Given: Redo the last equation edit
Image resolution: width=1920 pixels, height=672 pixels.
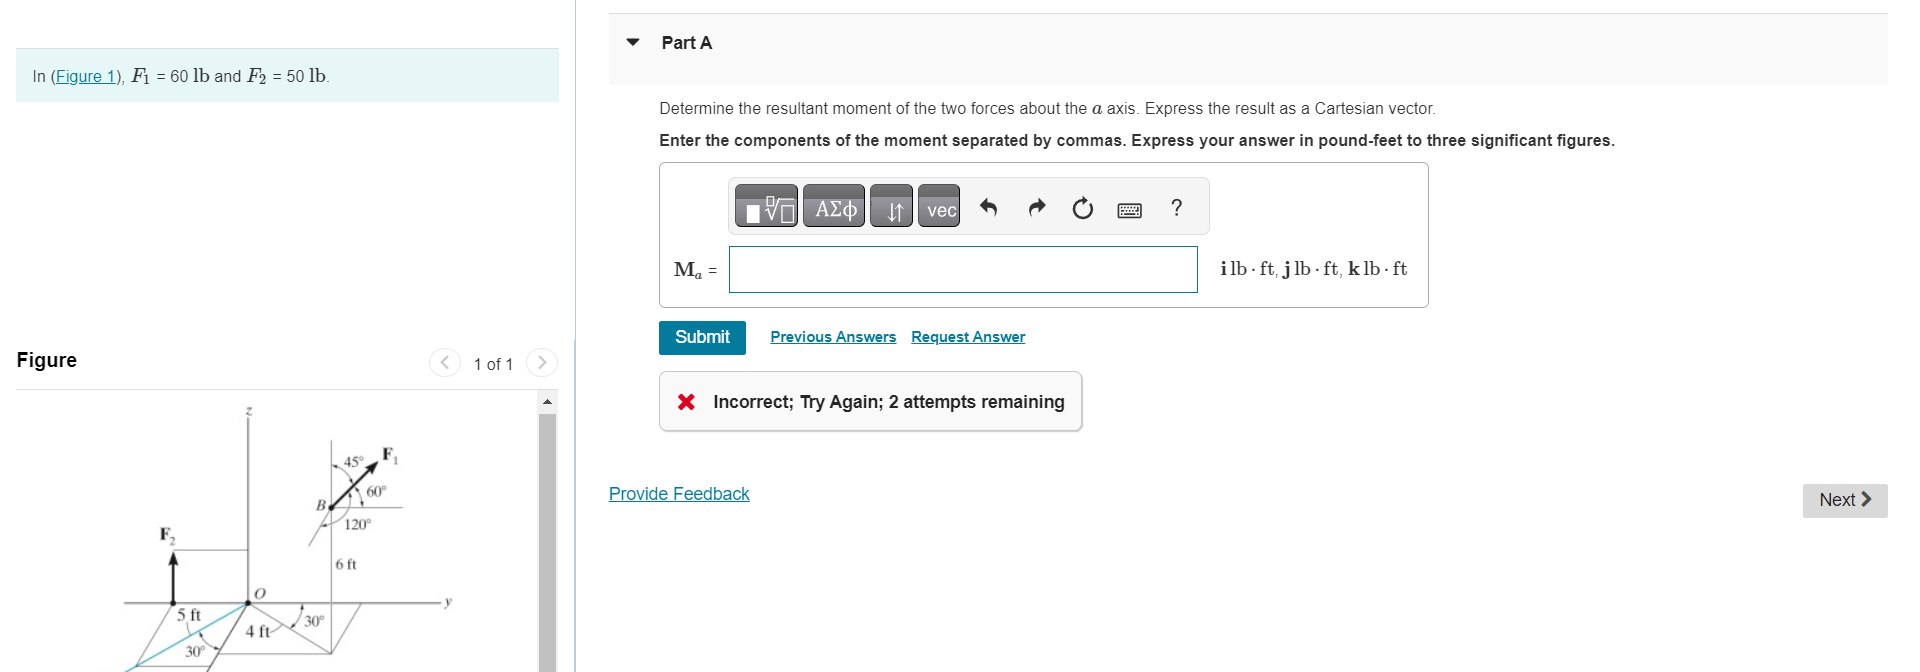Looking at the screenshot, I should (1036, 207).
